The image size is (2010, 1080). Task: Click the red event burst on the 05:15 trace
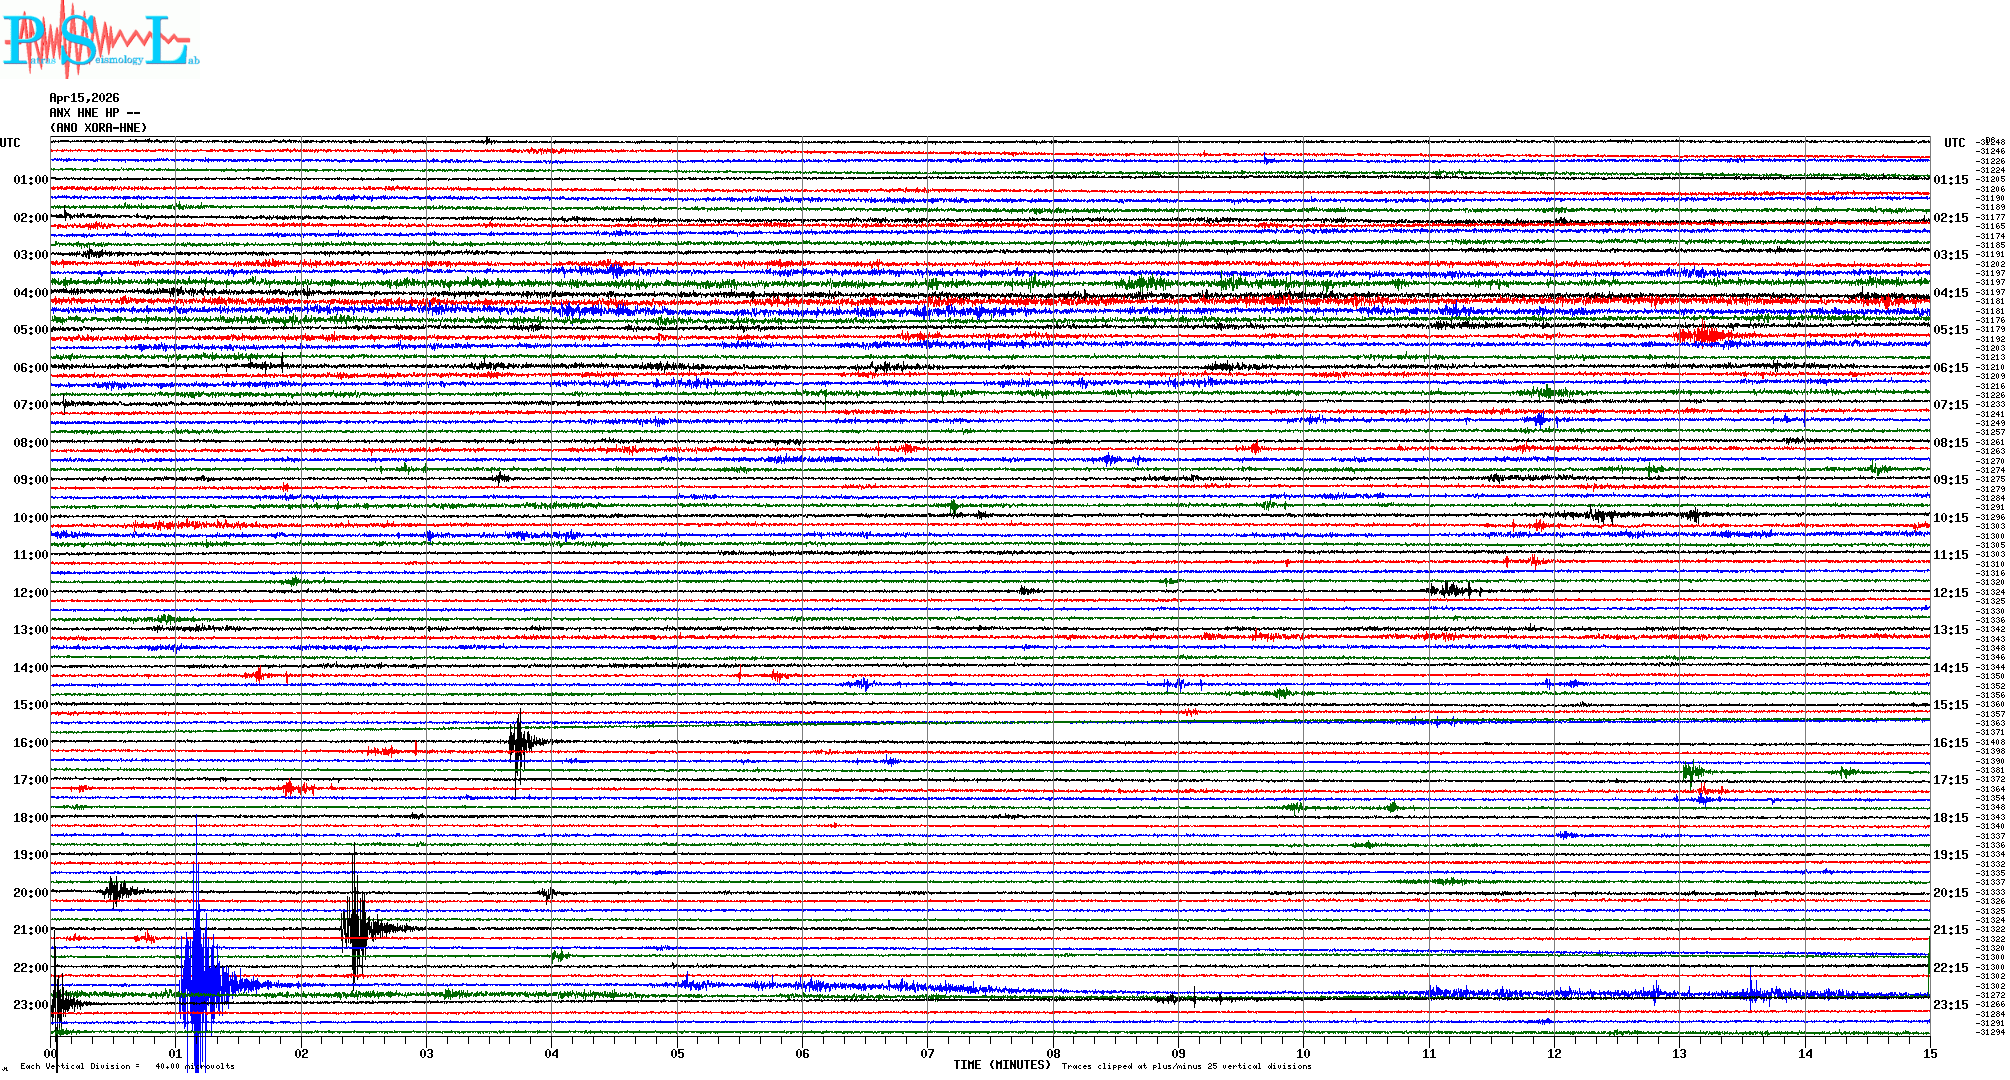(1703, 334)
